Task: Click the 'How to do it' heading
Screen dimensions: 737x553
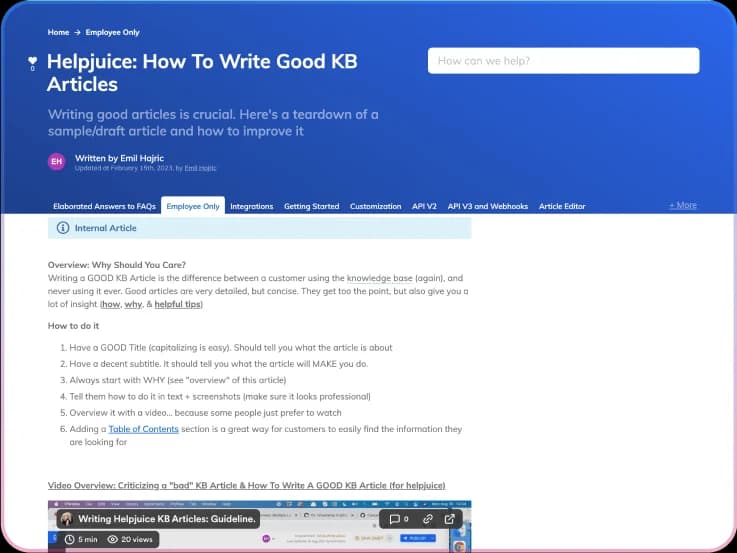Action: (73, 326)
